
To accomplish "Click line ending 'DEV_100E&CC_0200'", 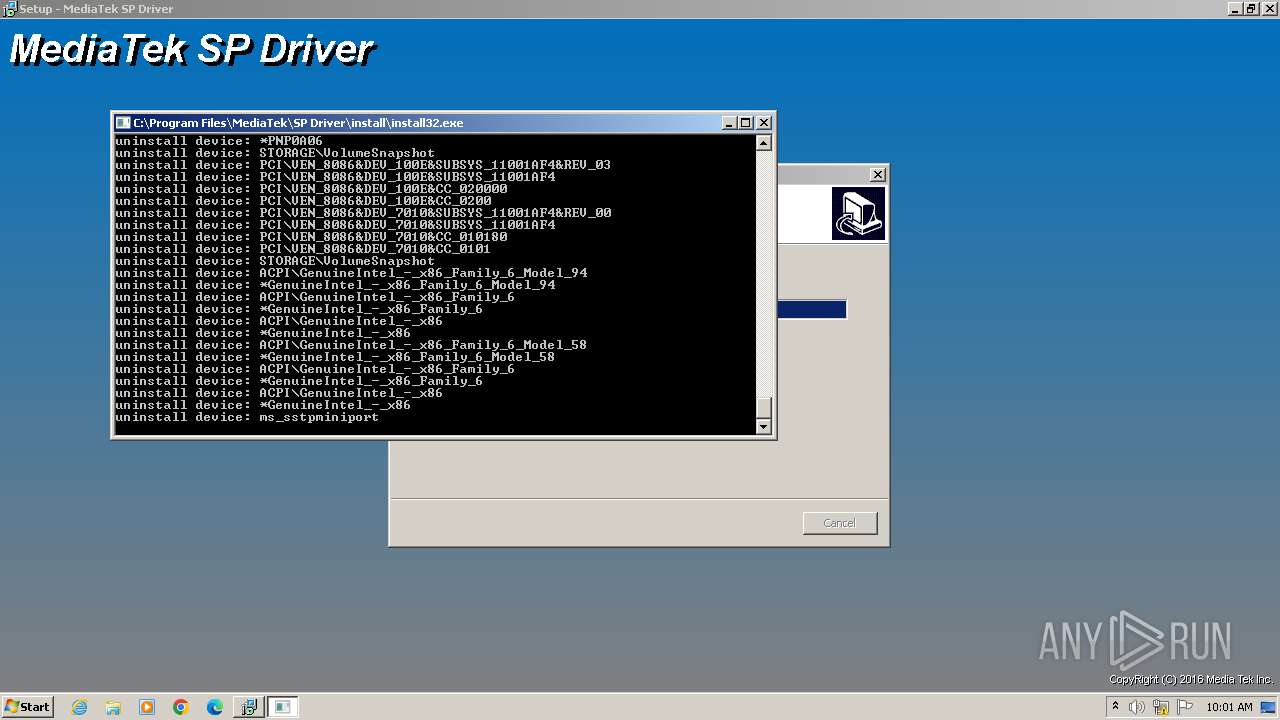I will click(303, 201).
